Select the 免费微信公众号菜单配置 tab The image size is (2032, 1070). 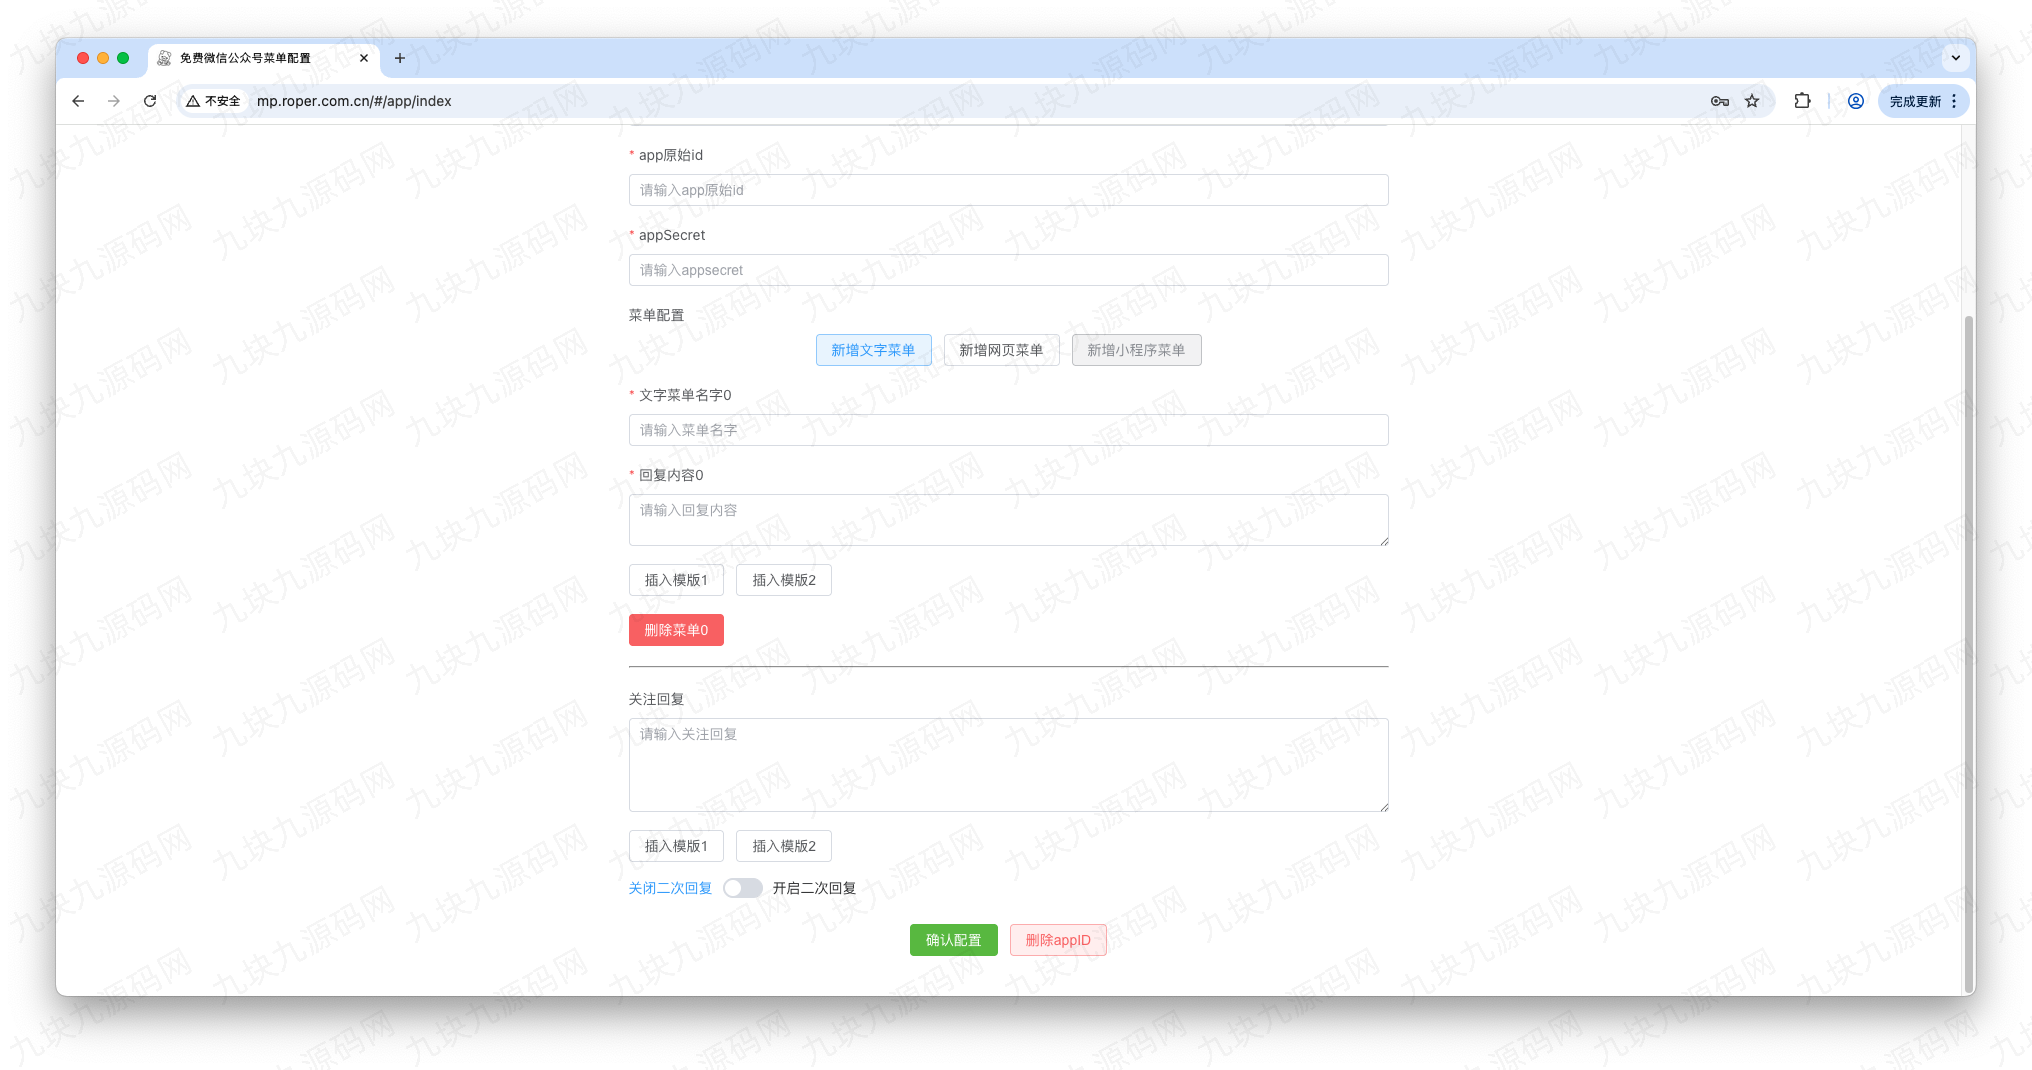[x=264, y=58]
